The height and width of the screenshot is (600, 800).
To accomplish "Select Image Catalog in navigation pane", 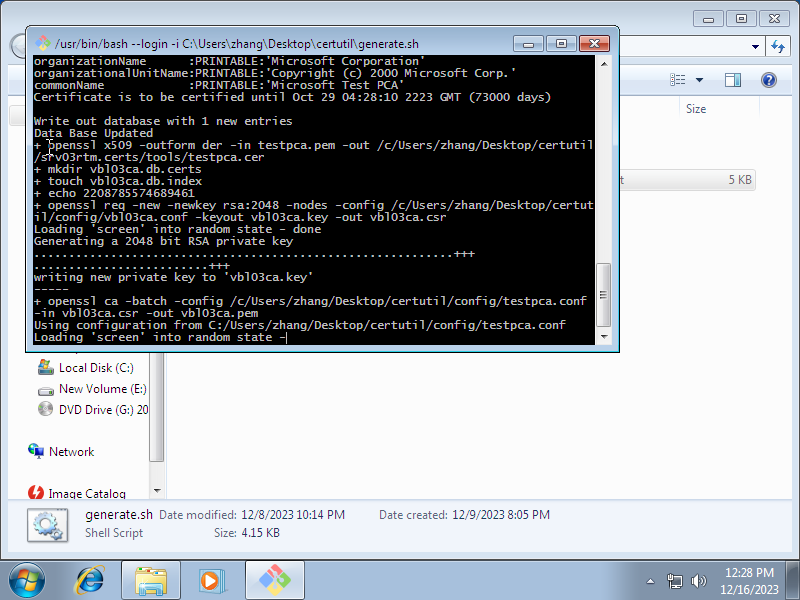I will [87, 493].
